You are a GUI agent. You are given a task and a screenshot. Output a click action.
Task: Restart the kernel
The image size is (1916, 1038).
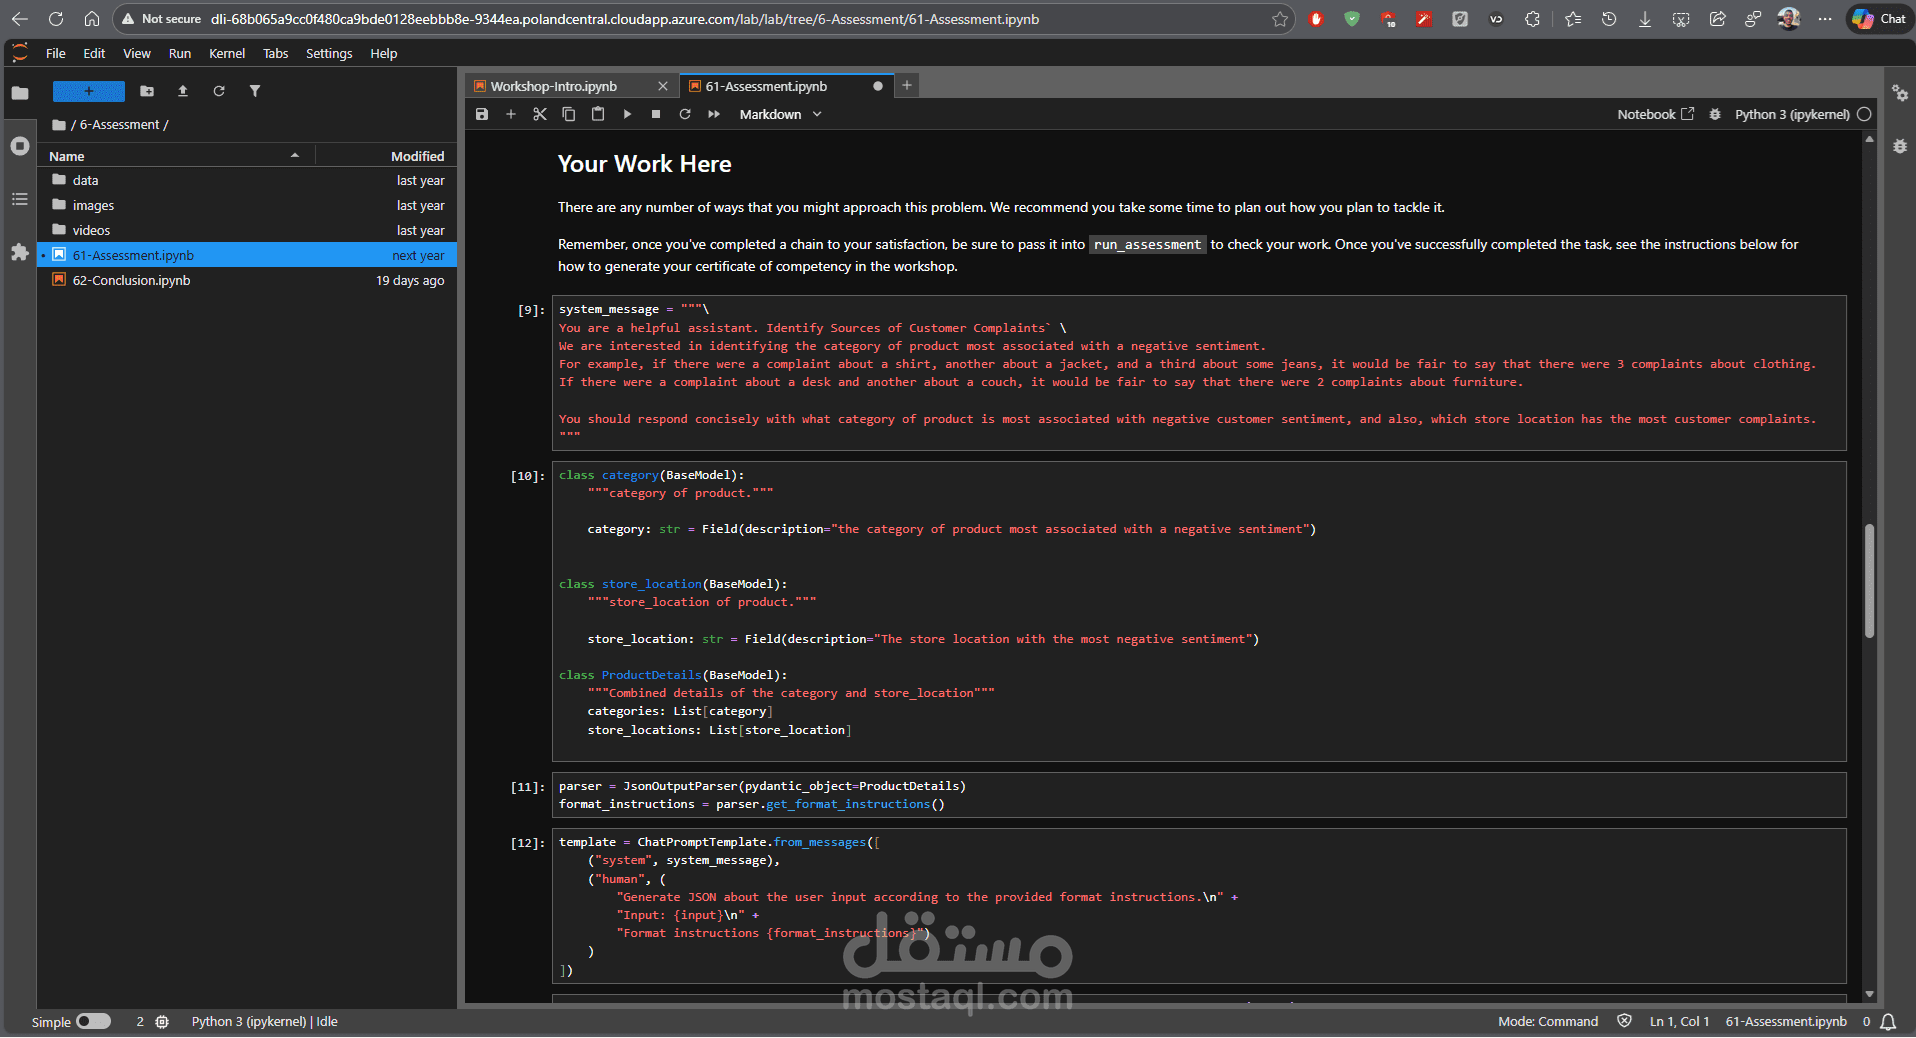(x=685, y=114)
